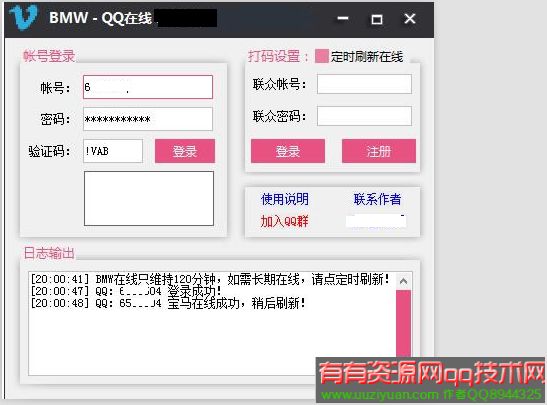Image resolution: width=547 pixels, height=405 pixels.
Task: Click the 联众密码 input field
Action: coord(364,116)
